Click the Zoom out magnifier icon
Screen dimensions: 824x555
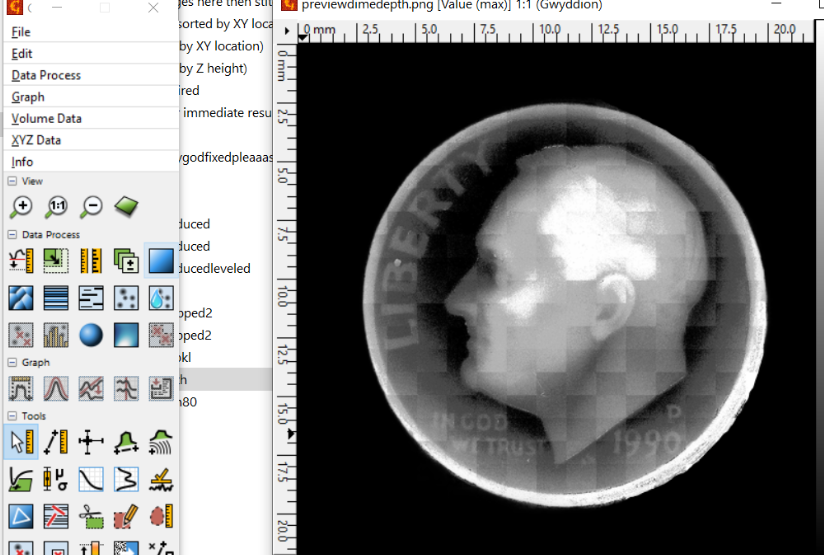(91, 207)
